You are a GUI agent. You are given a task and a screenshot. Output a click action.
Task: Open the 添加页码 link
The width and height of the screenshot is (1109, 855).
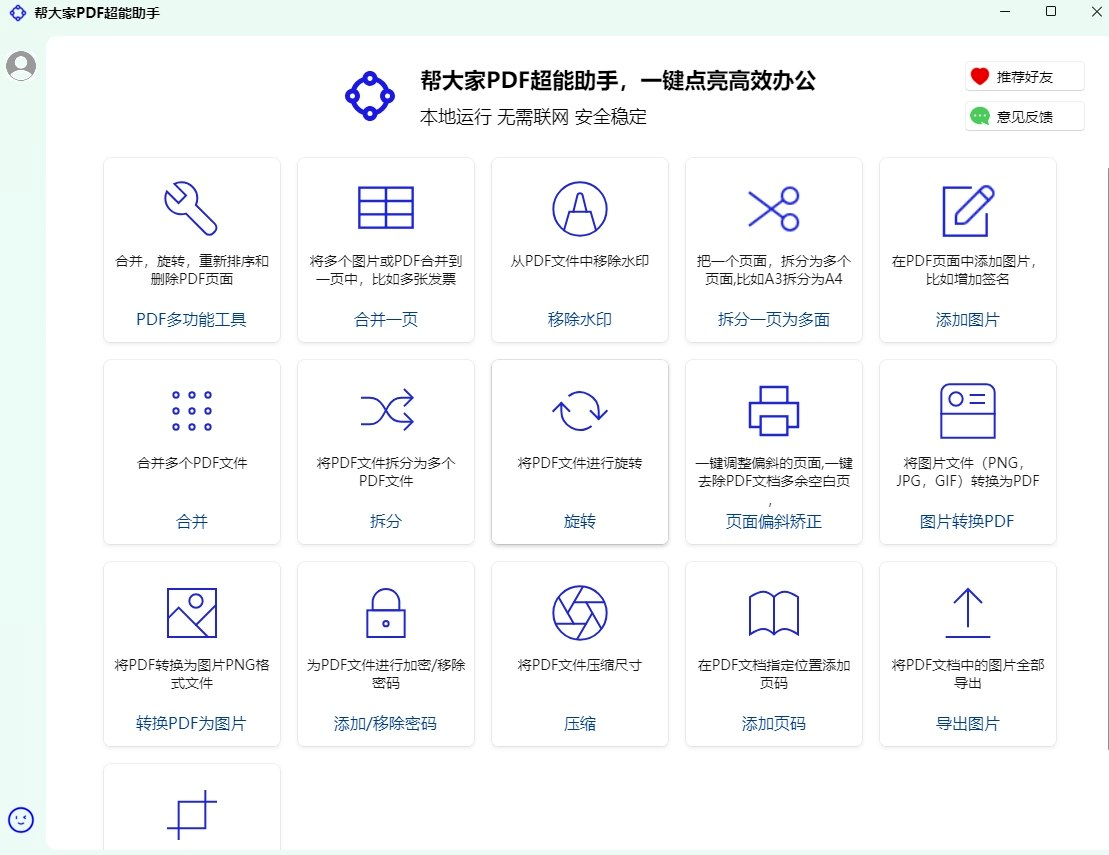pos(774,723)
